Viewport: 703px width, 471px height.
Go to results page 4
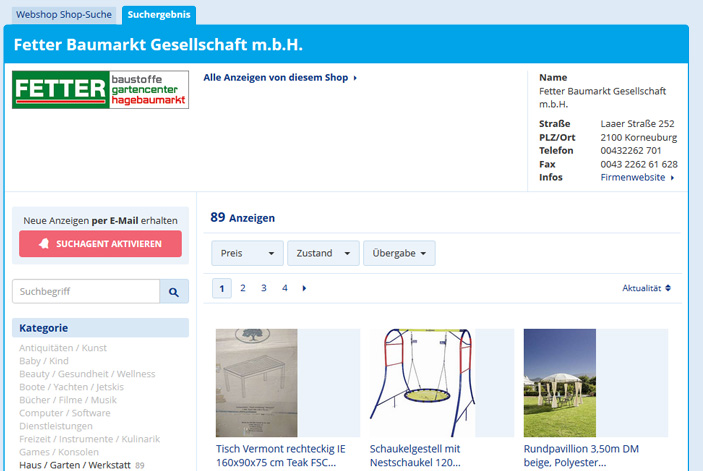(285, 288)
